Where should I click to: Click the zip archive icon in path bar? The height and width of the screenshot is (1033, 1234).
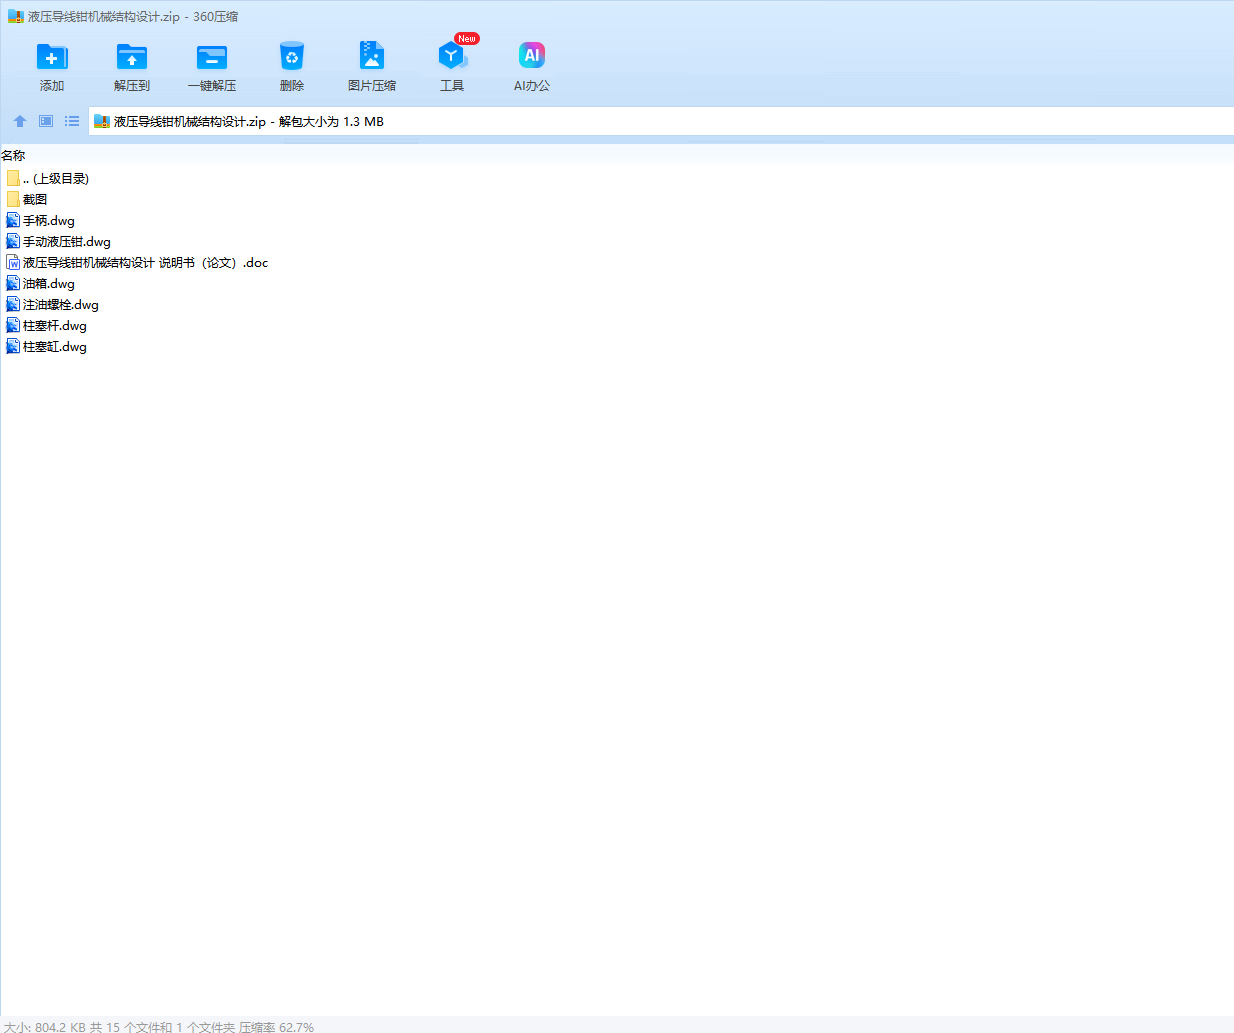pyautogui.click(x=101, y=121)
